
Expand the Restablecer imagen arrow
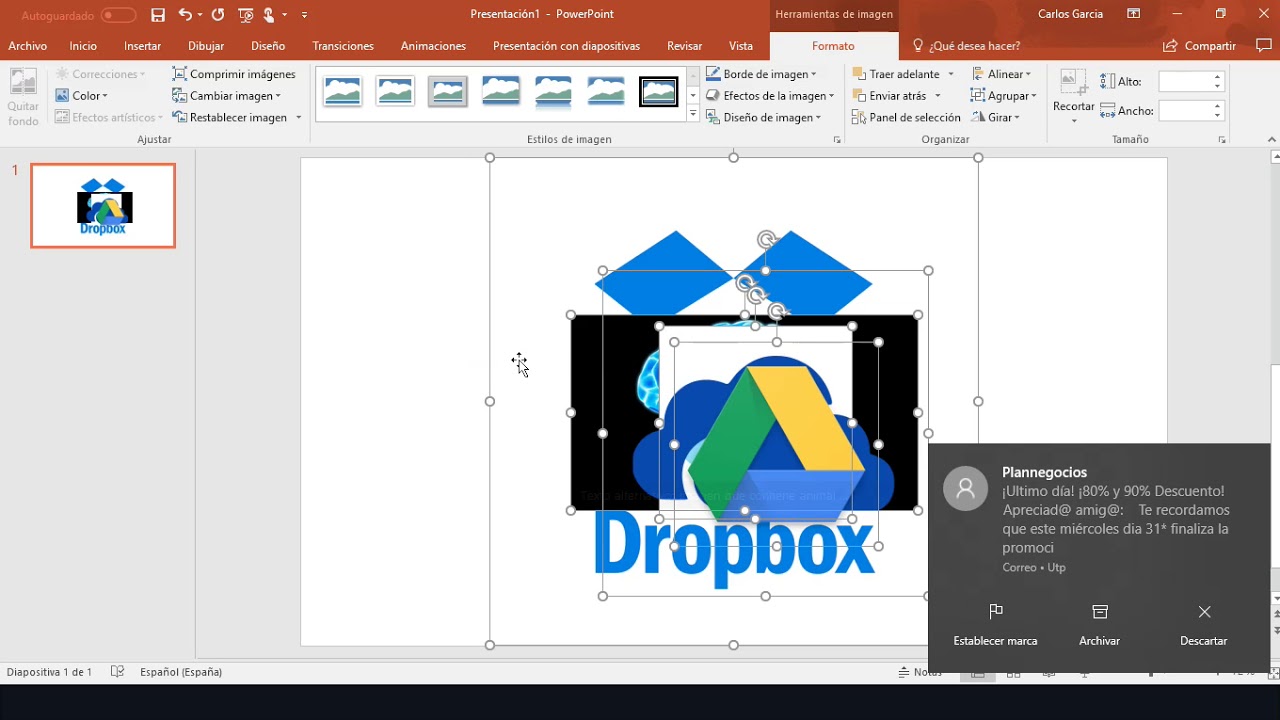tap(298, 117)
